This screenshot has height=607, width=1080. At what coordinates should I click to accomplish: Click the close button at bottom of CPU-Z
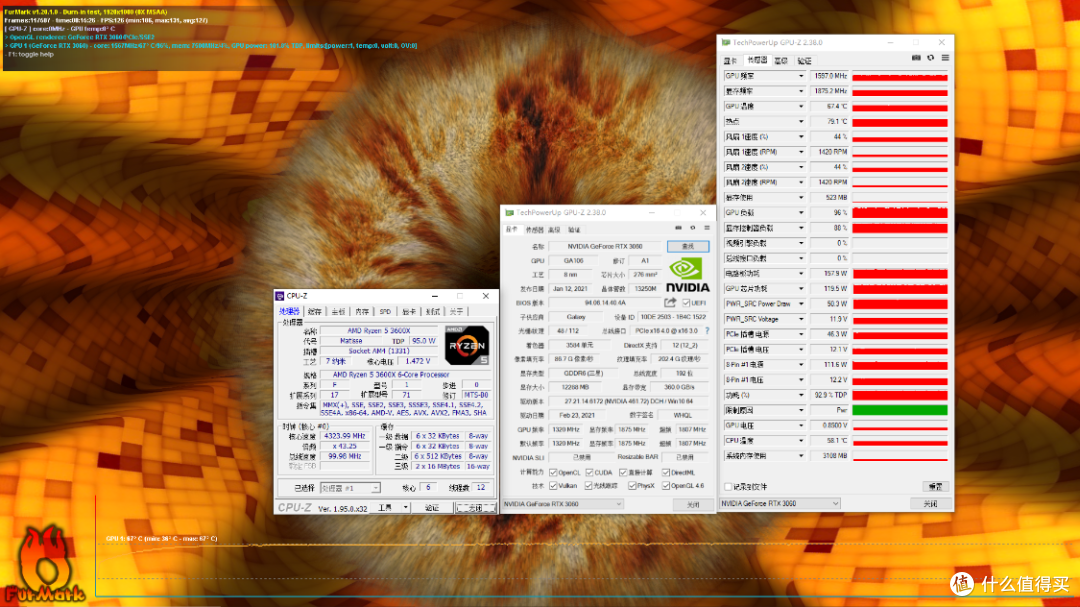tap(475, 508)
